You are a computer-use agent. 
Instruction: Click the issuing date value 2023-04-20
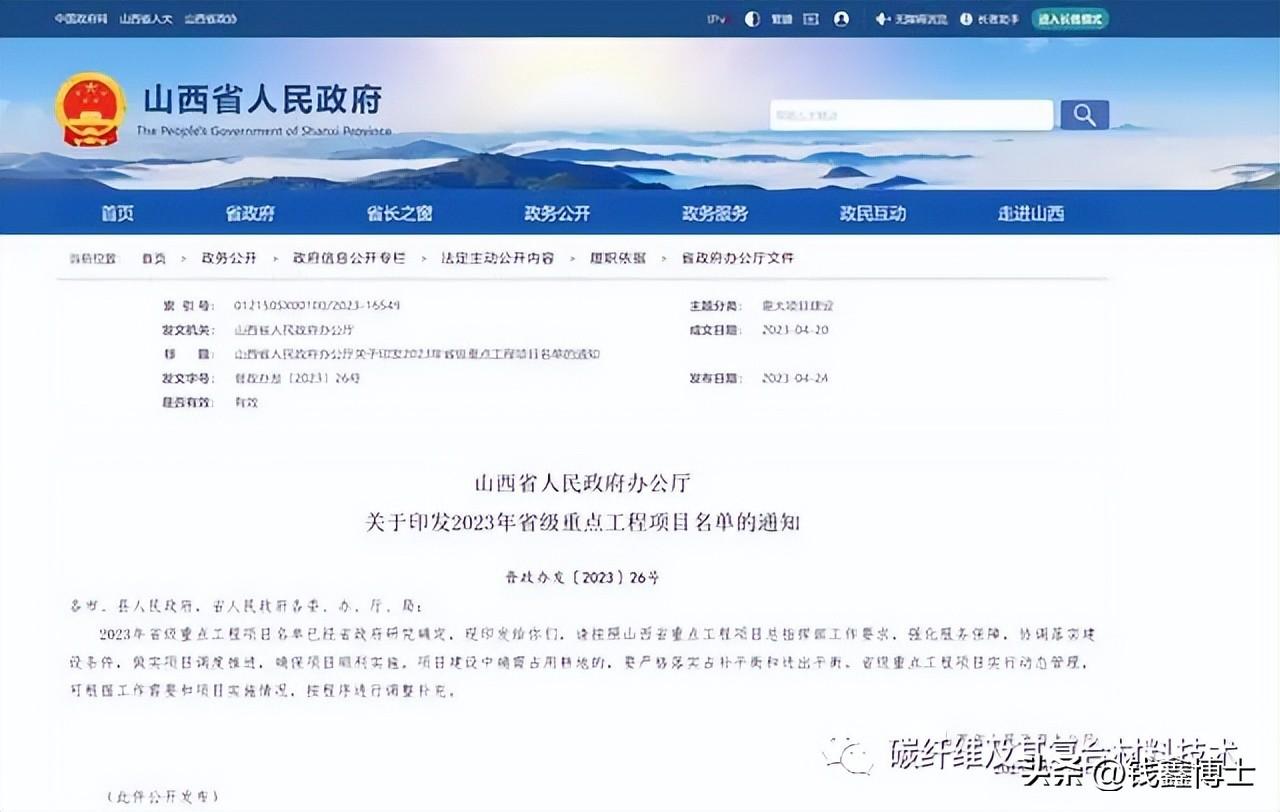(795, 330)
